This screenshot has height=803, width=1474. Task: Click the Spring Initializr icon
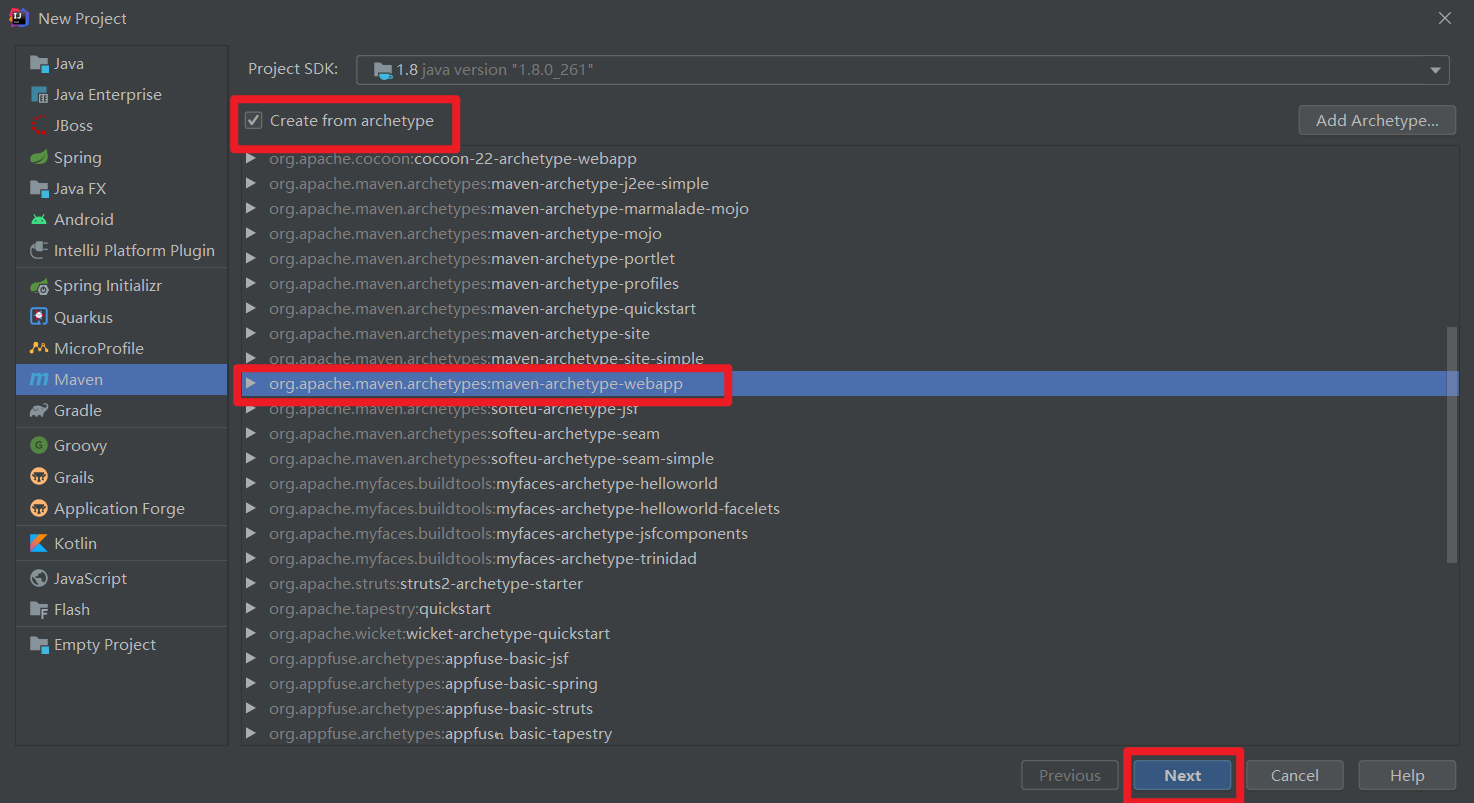(x=39, y=286)
